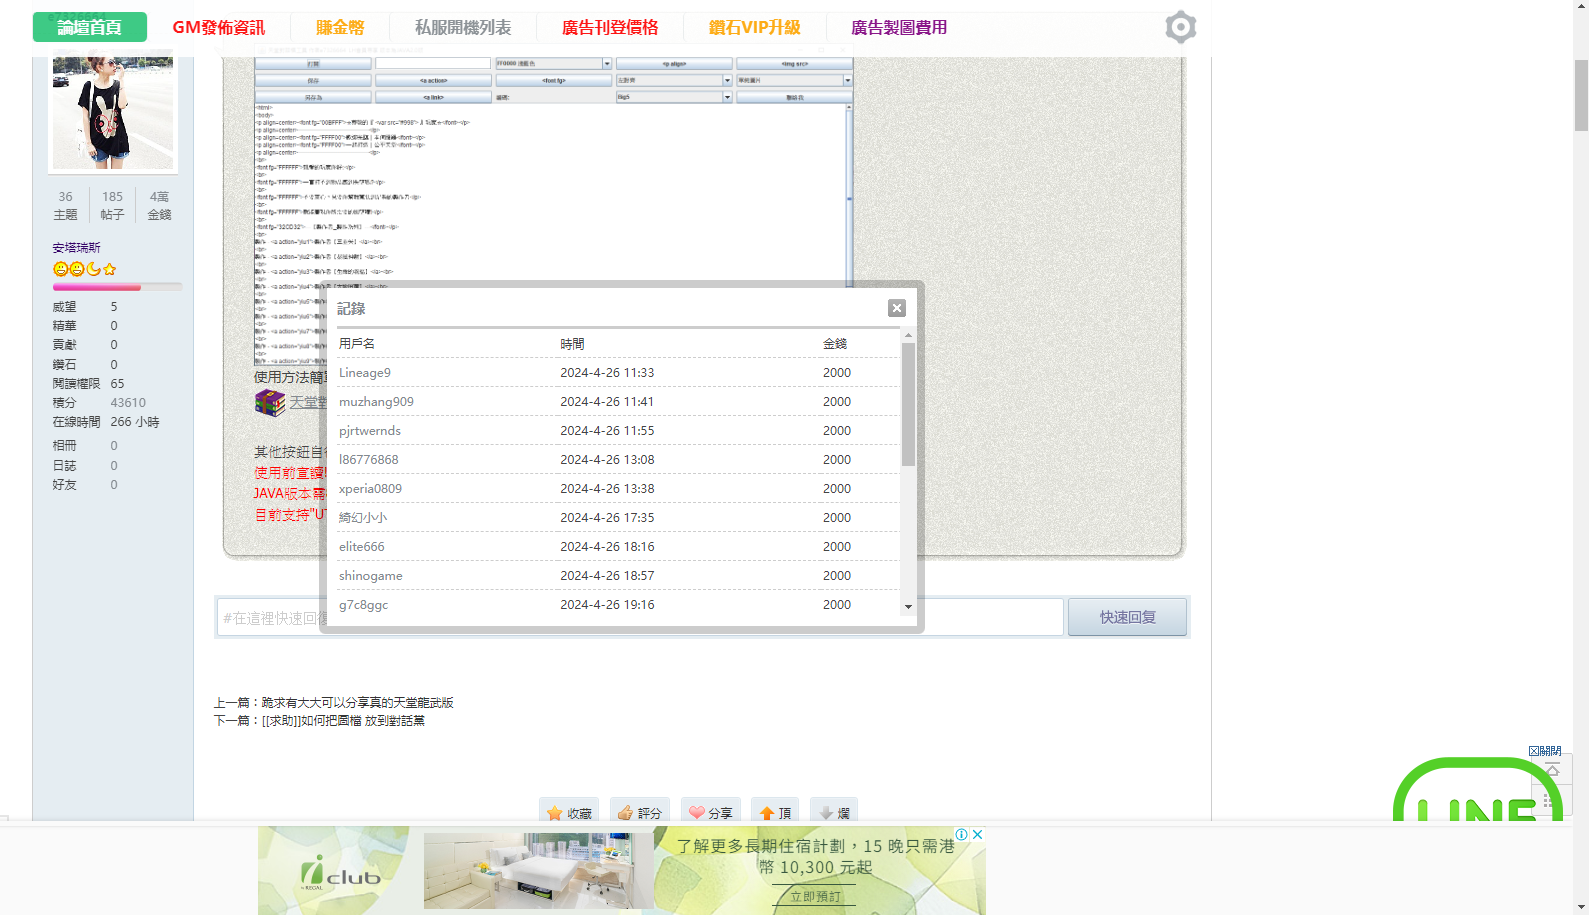The width and height of the screenshot is (1589, 915).
Task: Click the 記錄 list scroll down arrow
Action: 908,607
